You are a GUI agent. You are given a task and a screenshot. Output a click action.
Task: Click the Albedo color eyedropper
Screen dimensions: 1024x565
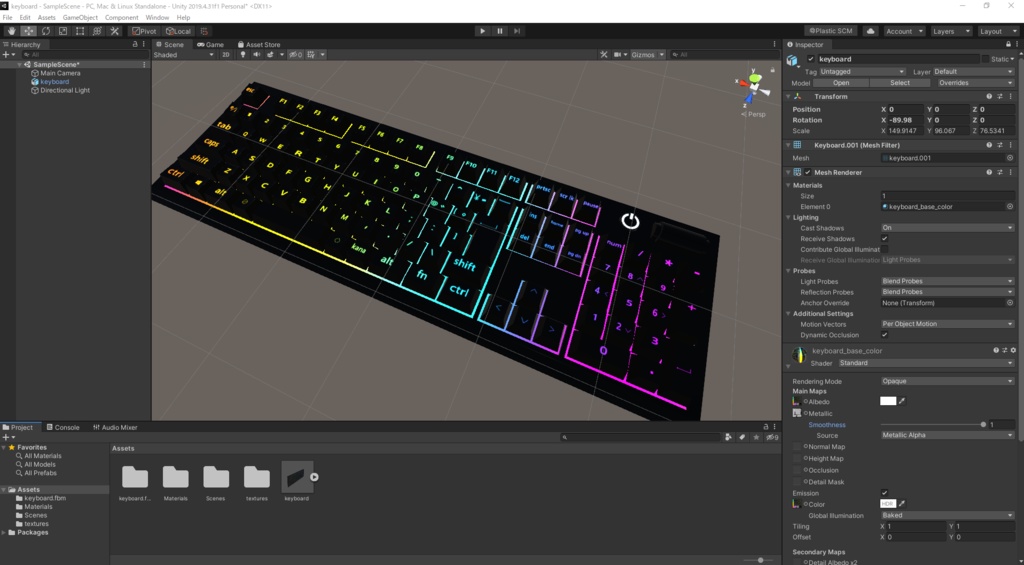[902, 401]
